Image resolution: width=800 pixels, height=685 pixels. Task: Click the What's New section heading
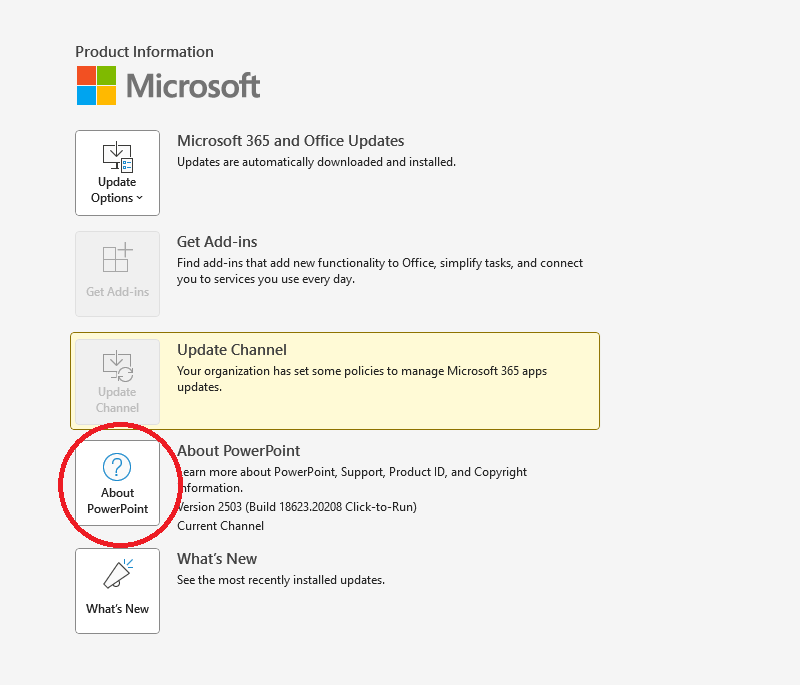217,559
